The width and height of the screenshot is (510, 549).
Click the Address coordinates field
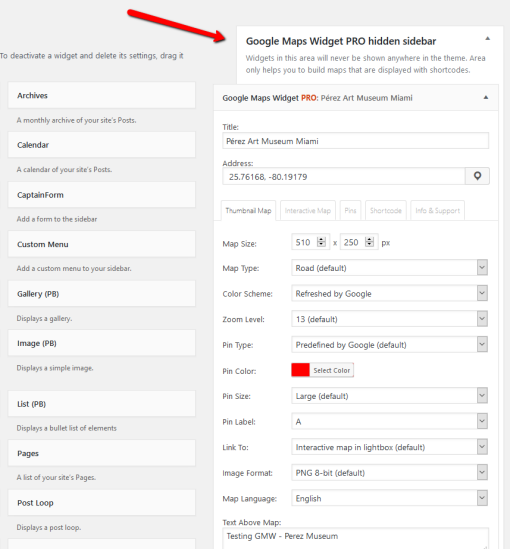click(344, 176)
